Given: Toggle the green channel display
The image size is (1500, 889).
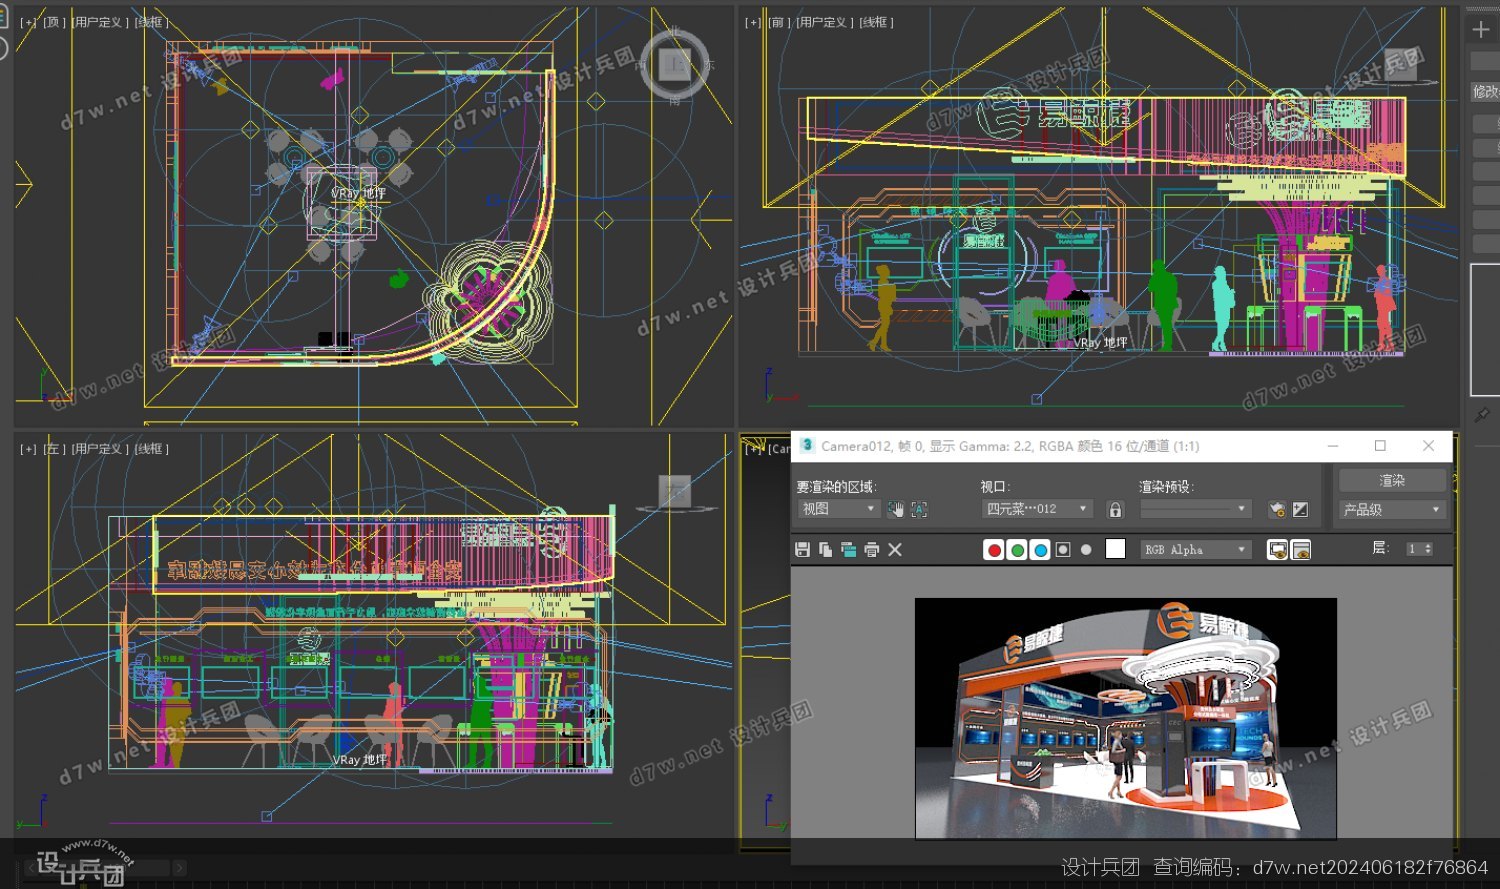Looking at the screenshot, I should [1017, 549].
